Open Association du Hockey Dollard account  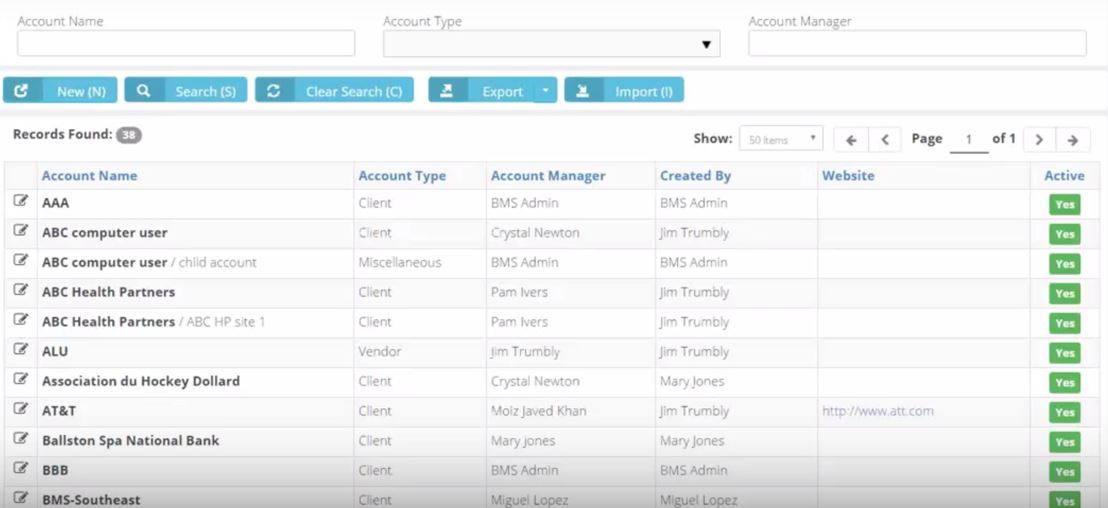[x=141, y=381]
